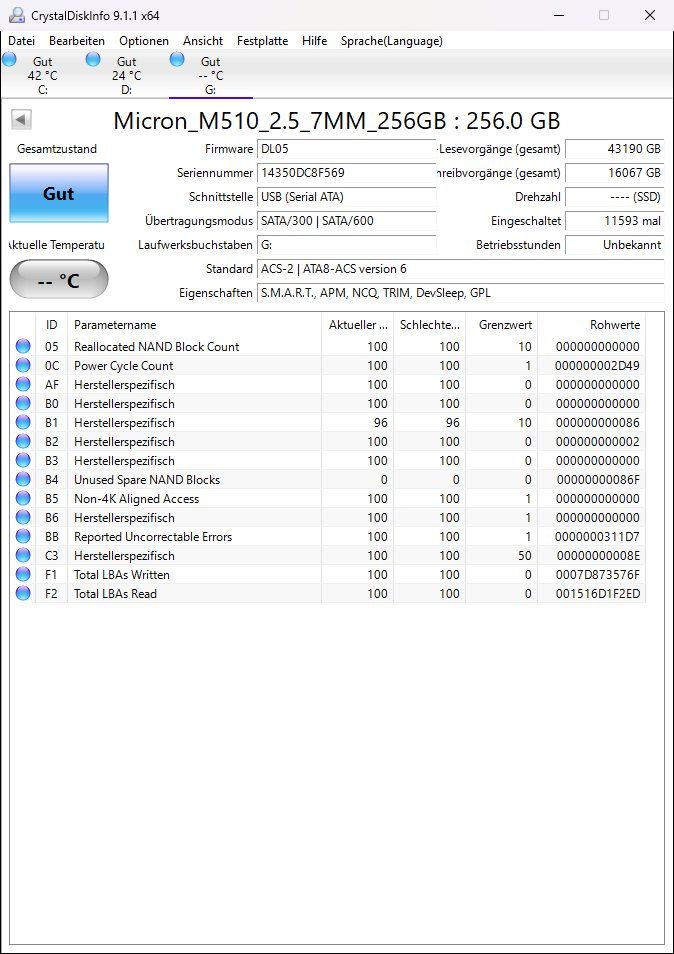Select the Unused Spare NAND Blocks row name
The width and height of the screenshot is (674, 954).
pos(147,479)
